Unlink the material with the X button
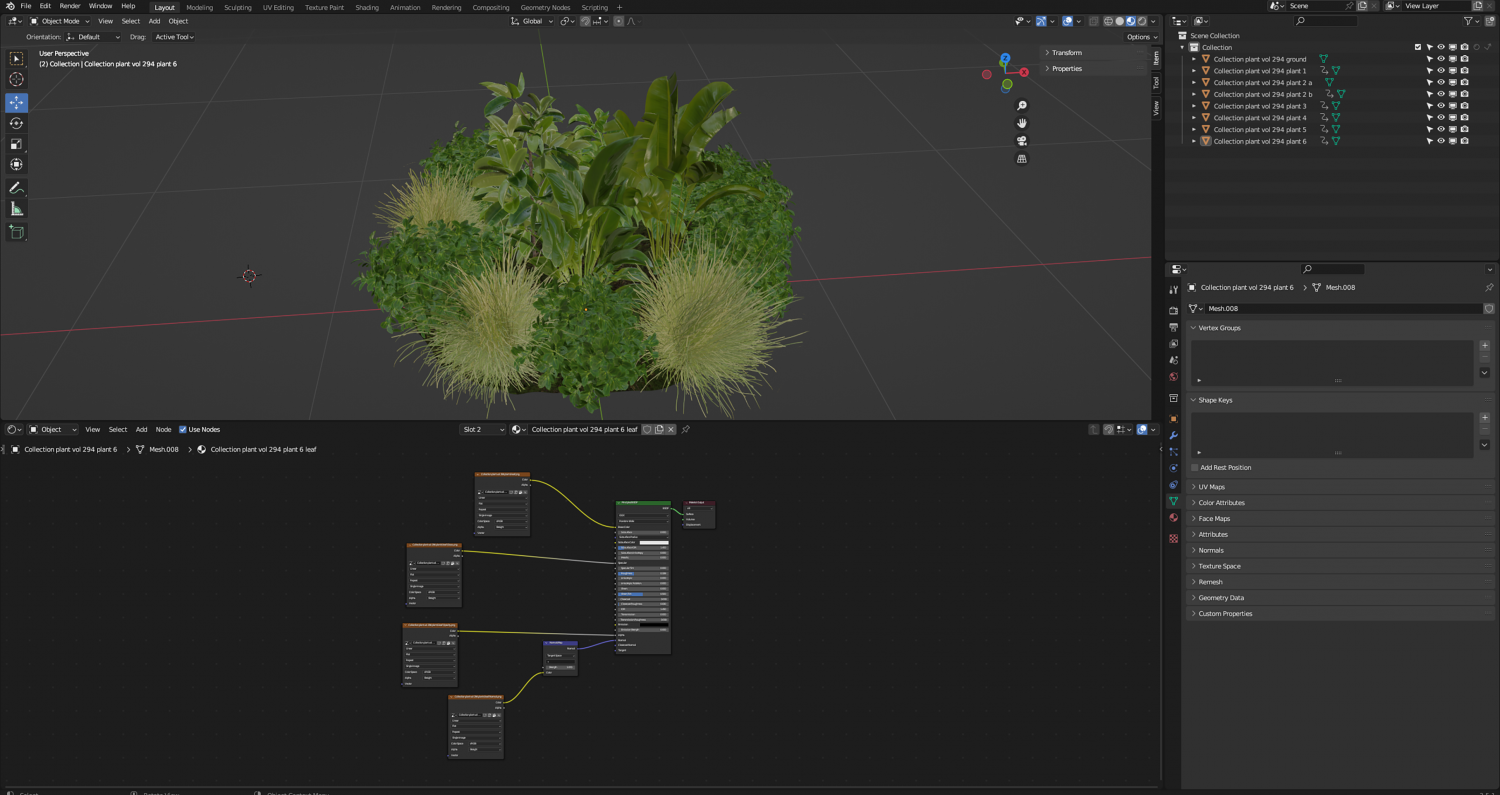The height and width of the screenshot is (795, 1500). [x=671, y=430]
